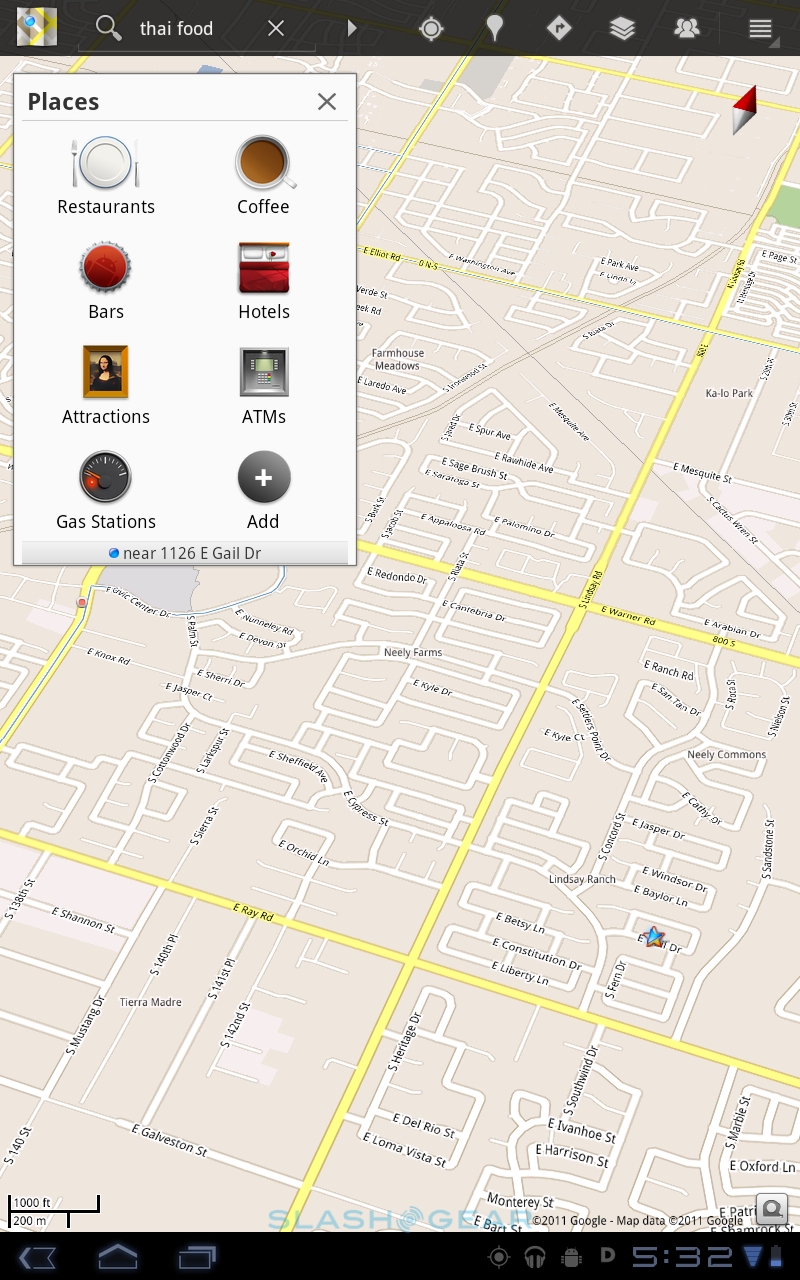
Task: Tap the 5:32 clock in system bar
Action: pyautogui.click(x=683, y=1258)
